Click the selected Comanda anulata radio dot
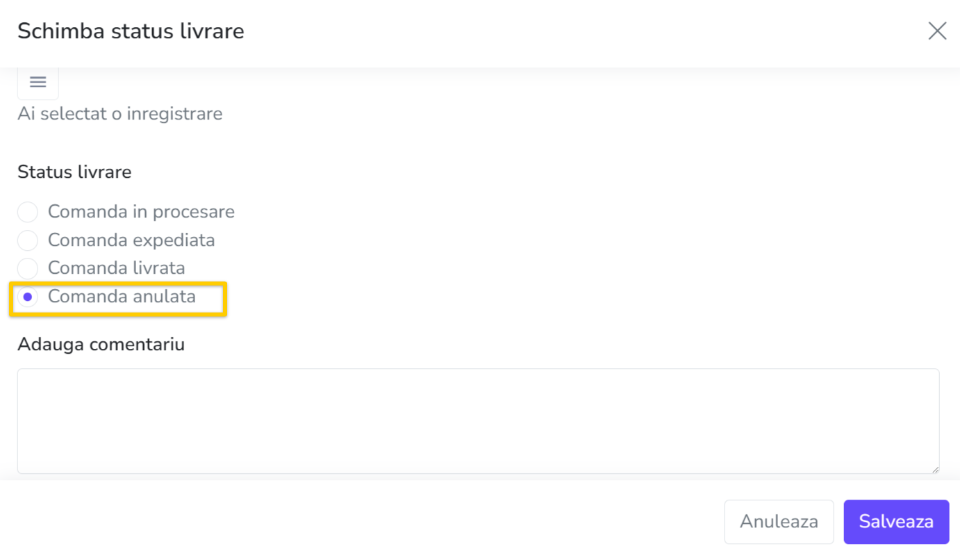 pos(28,297)
